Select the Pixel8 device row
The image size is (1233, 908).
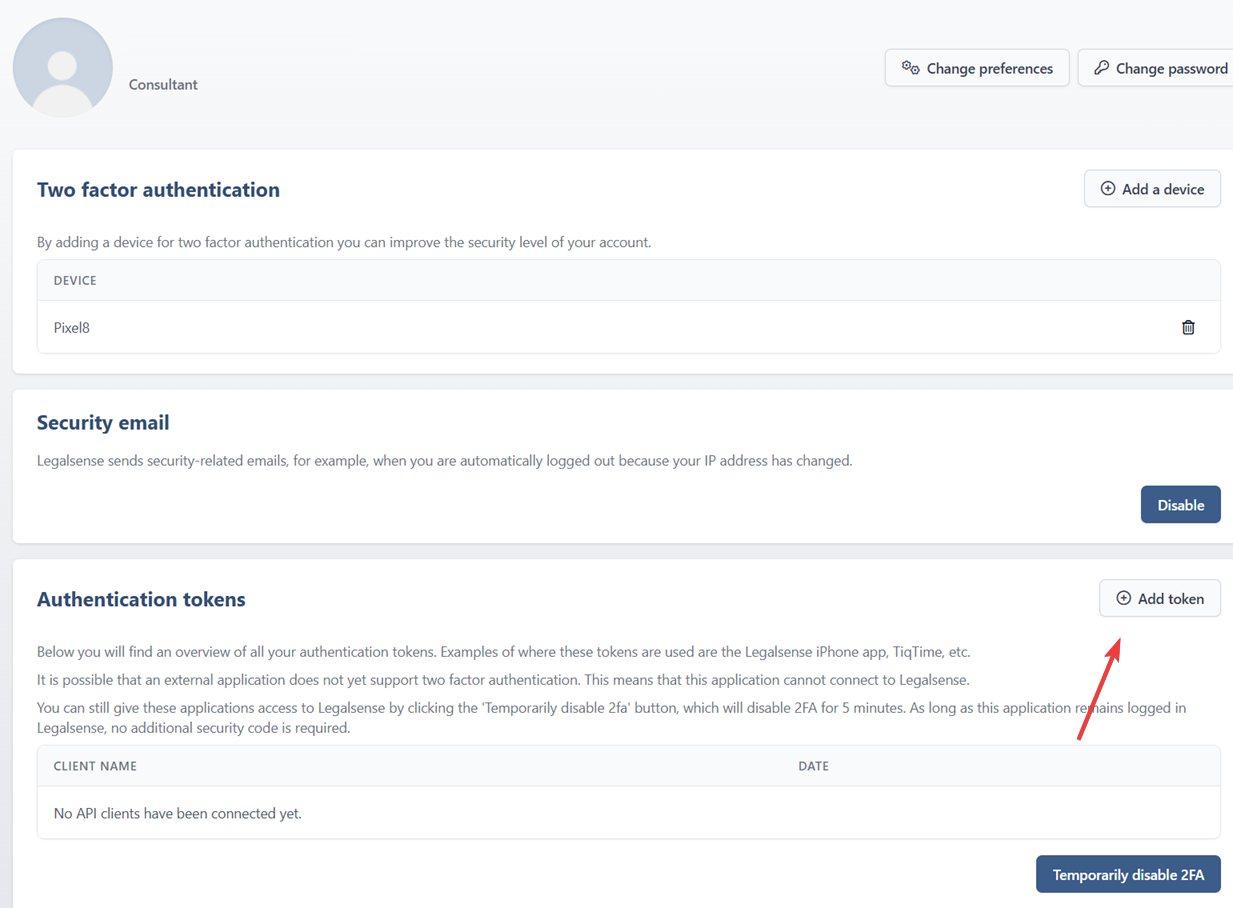(x=629, y=327)
